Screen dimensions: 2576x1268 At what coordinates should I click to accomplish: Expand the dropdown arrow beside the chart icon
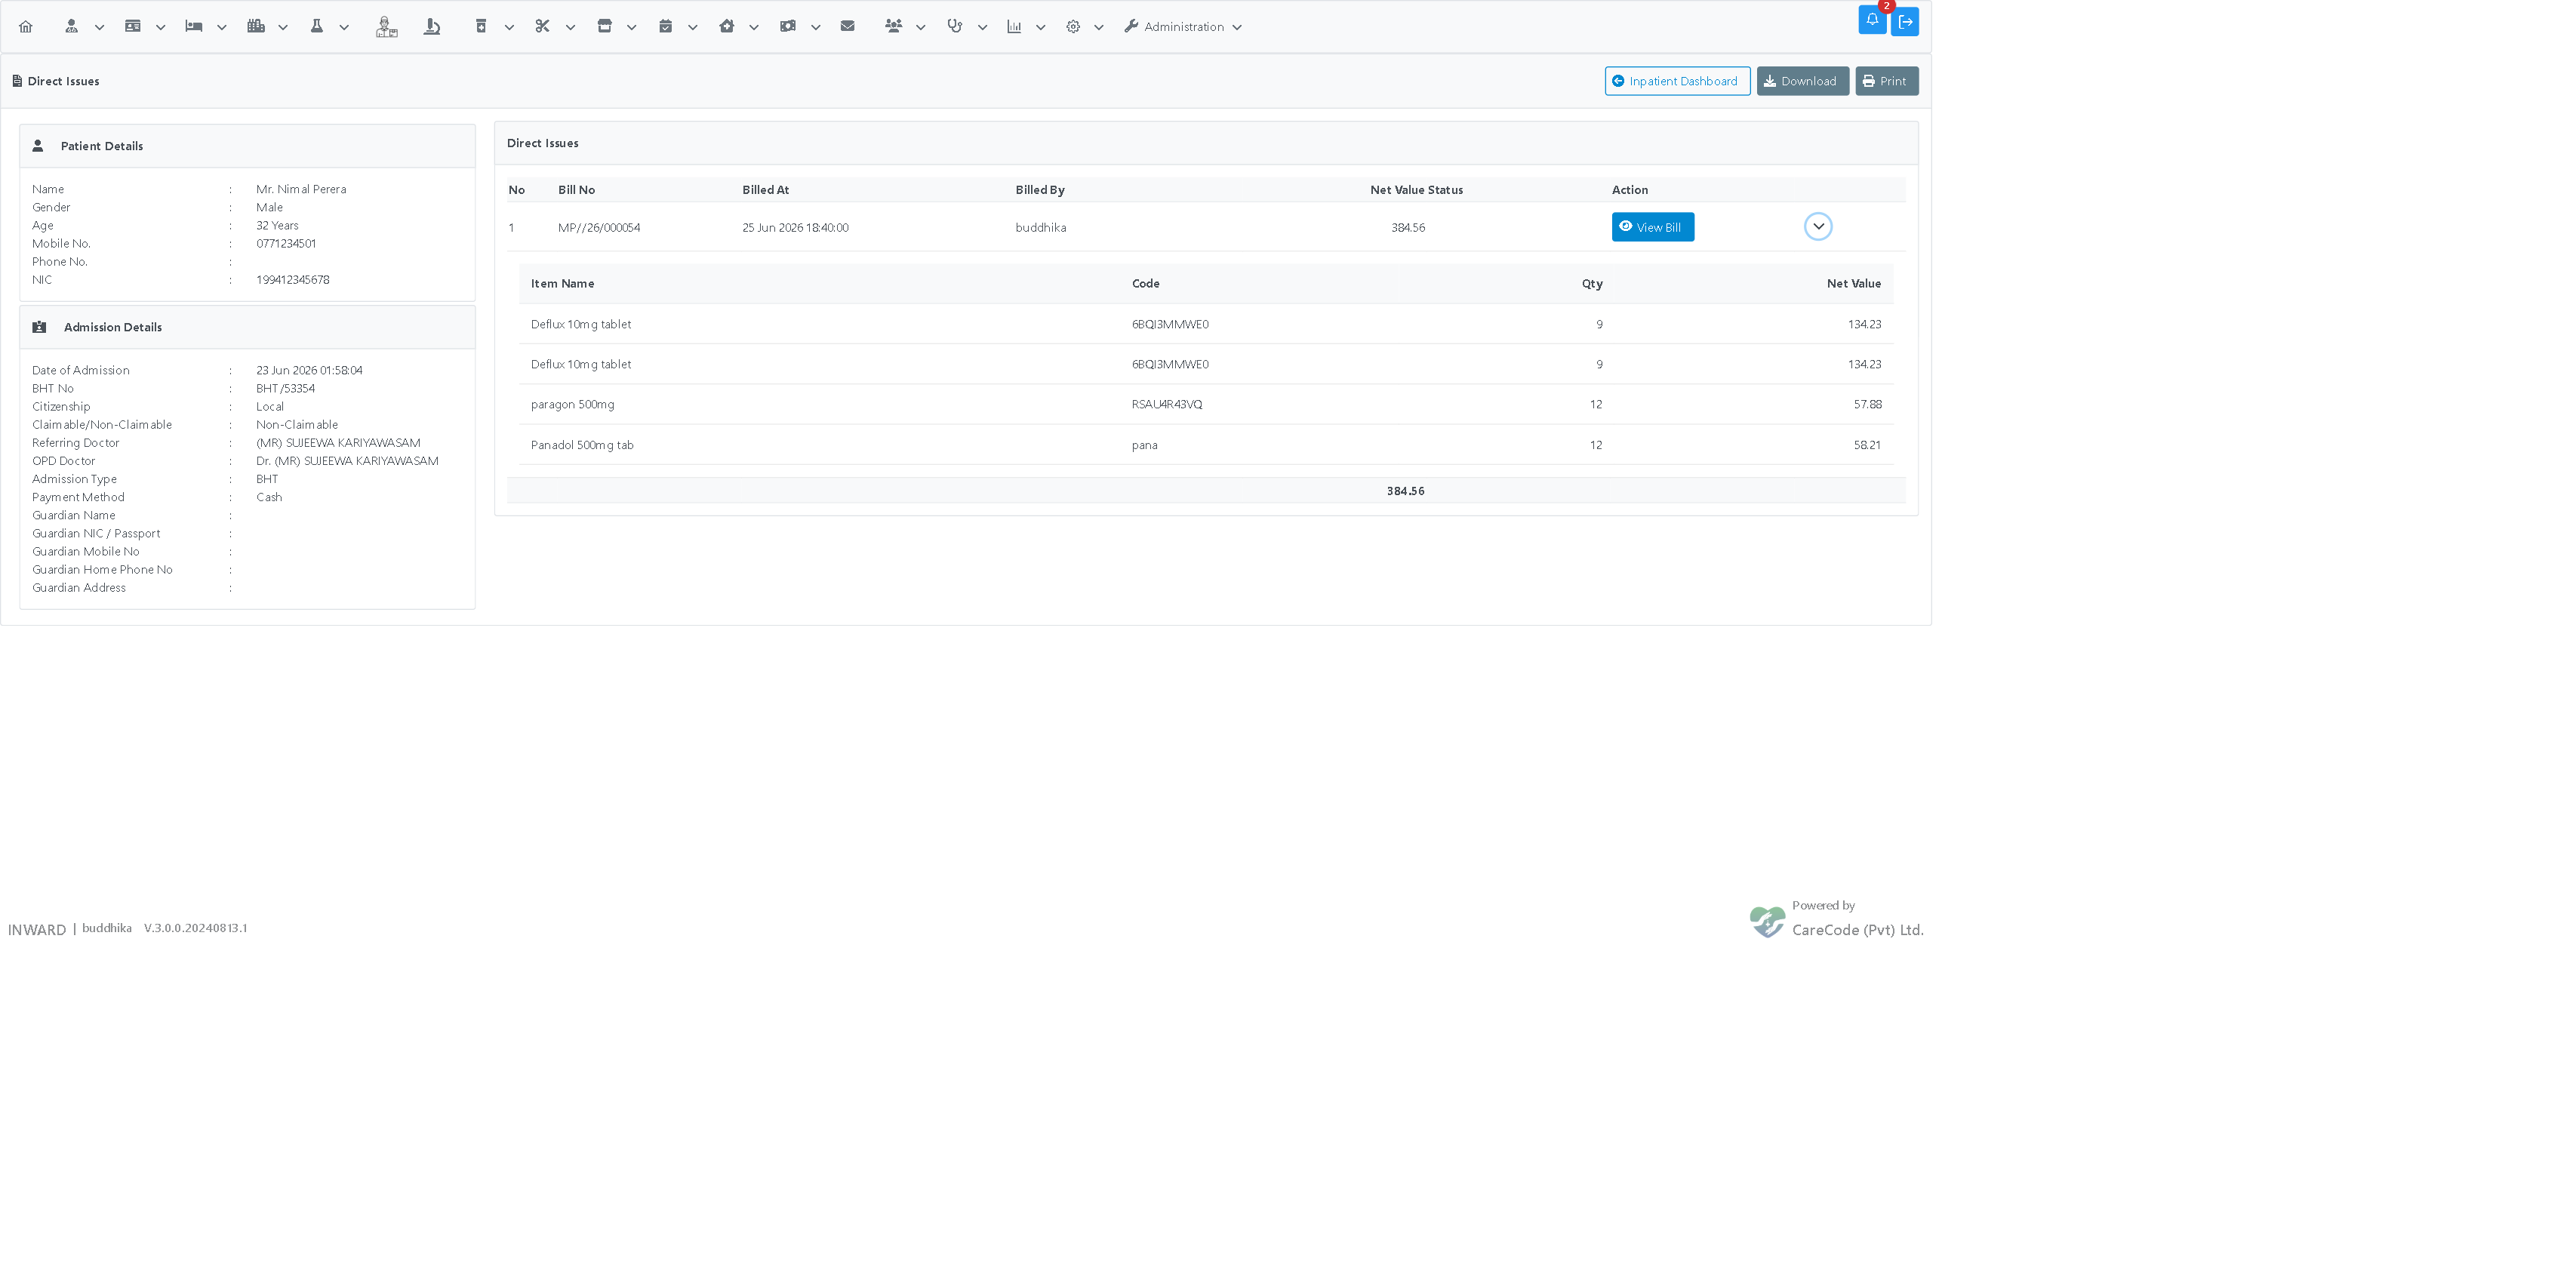1040,28
